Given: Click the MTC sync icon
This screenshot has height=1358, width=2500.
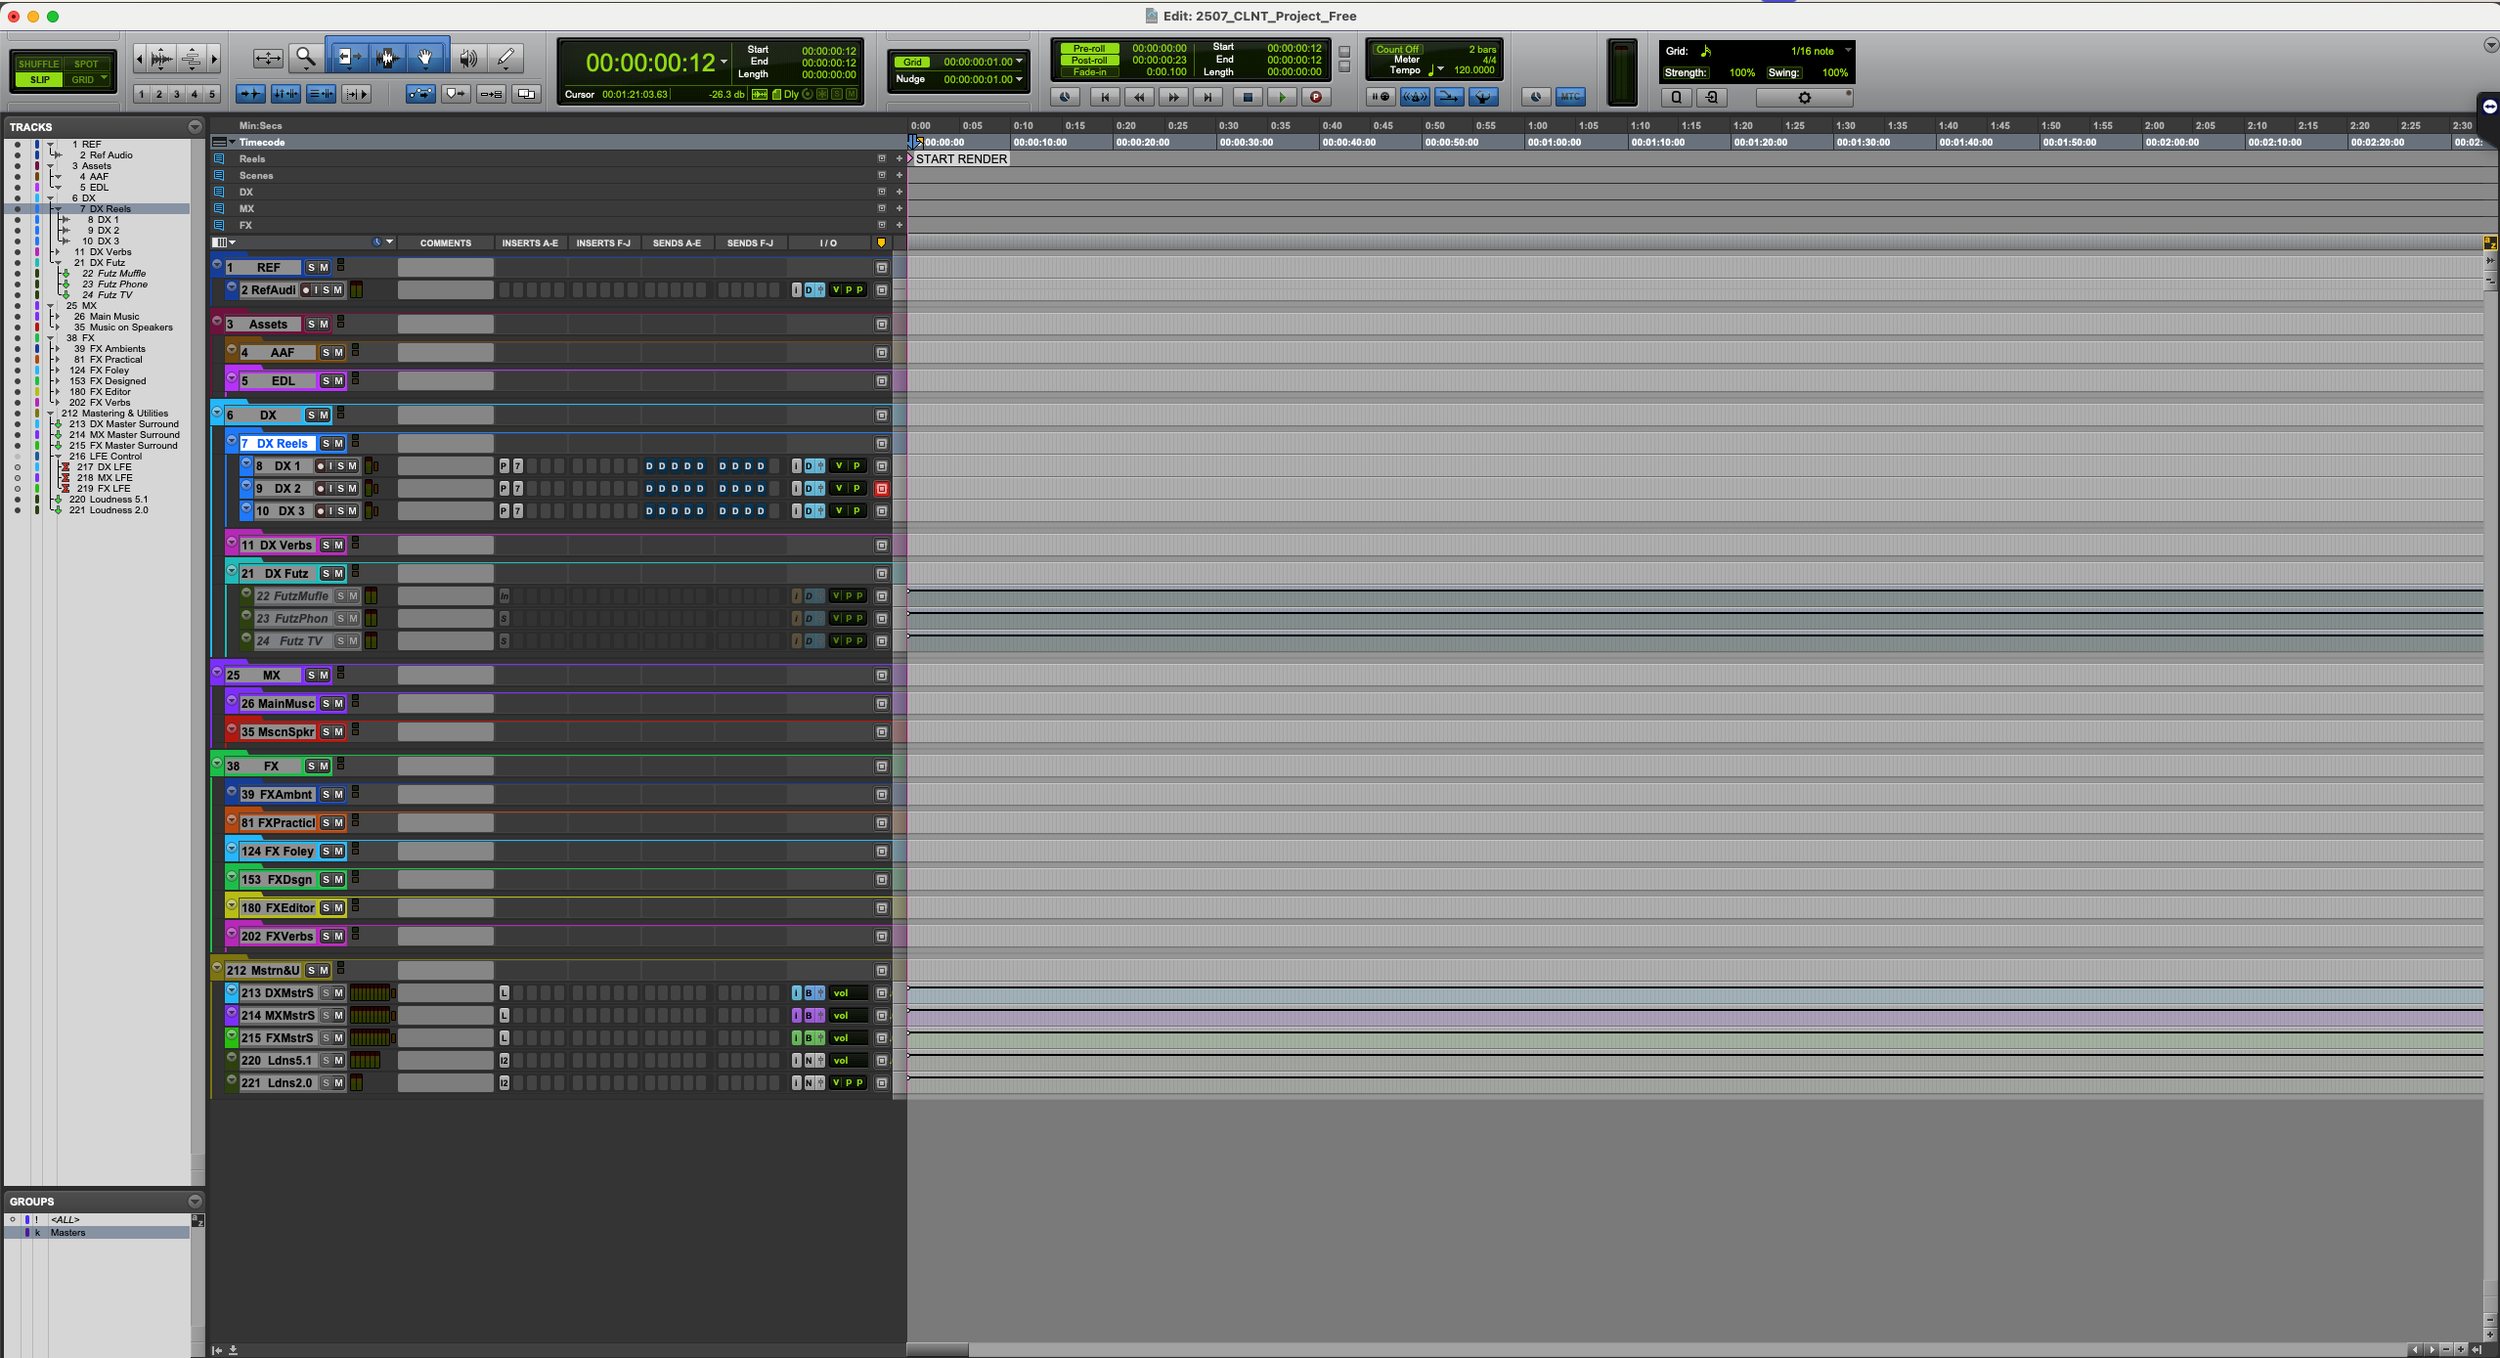Looking at the screenshot, I should click(1570, 96).
